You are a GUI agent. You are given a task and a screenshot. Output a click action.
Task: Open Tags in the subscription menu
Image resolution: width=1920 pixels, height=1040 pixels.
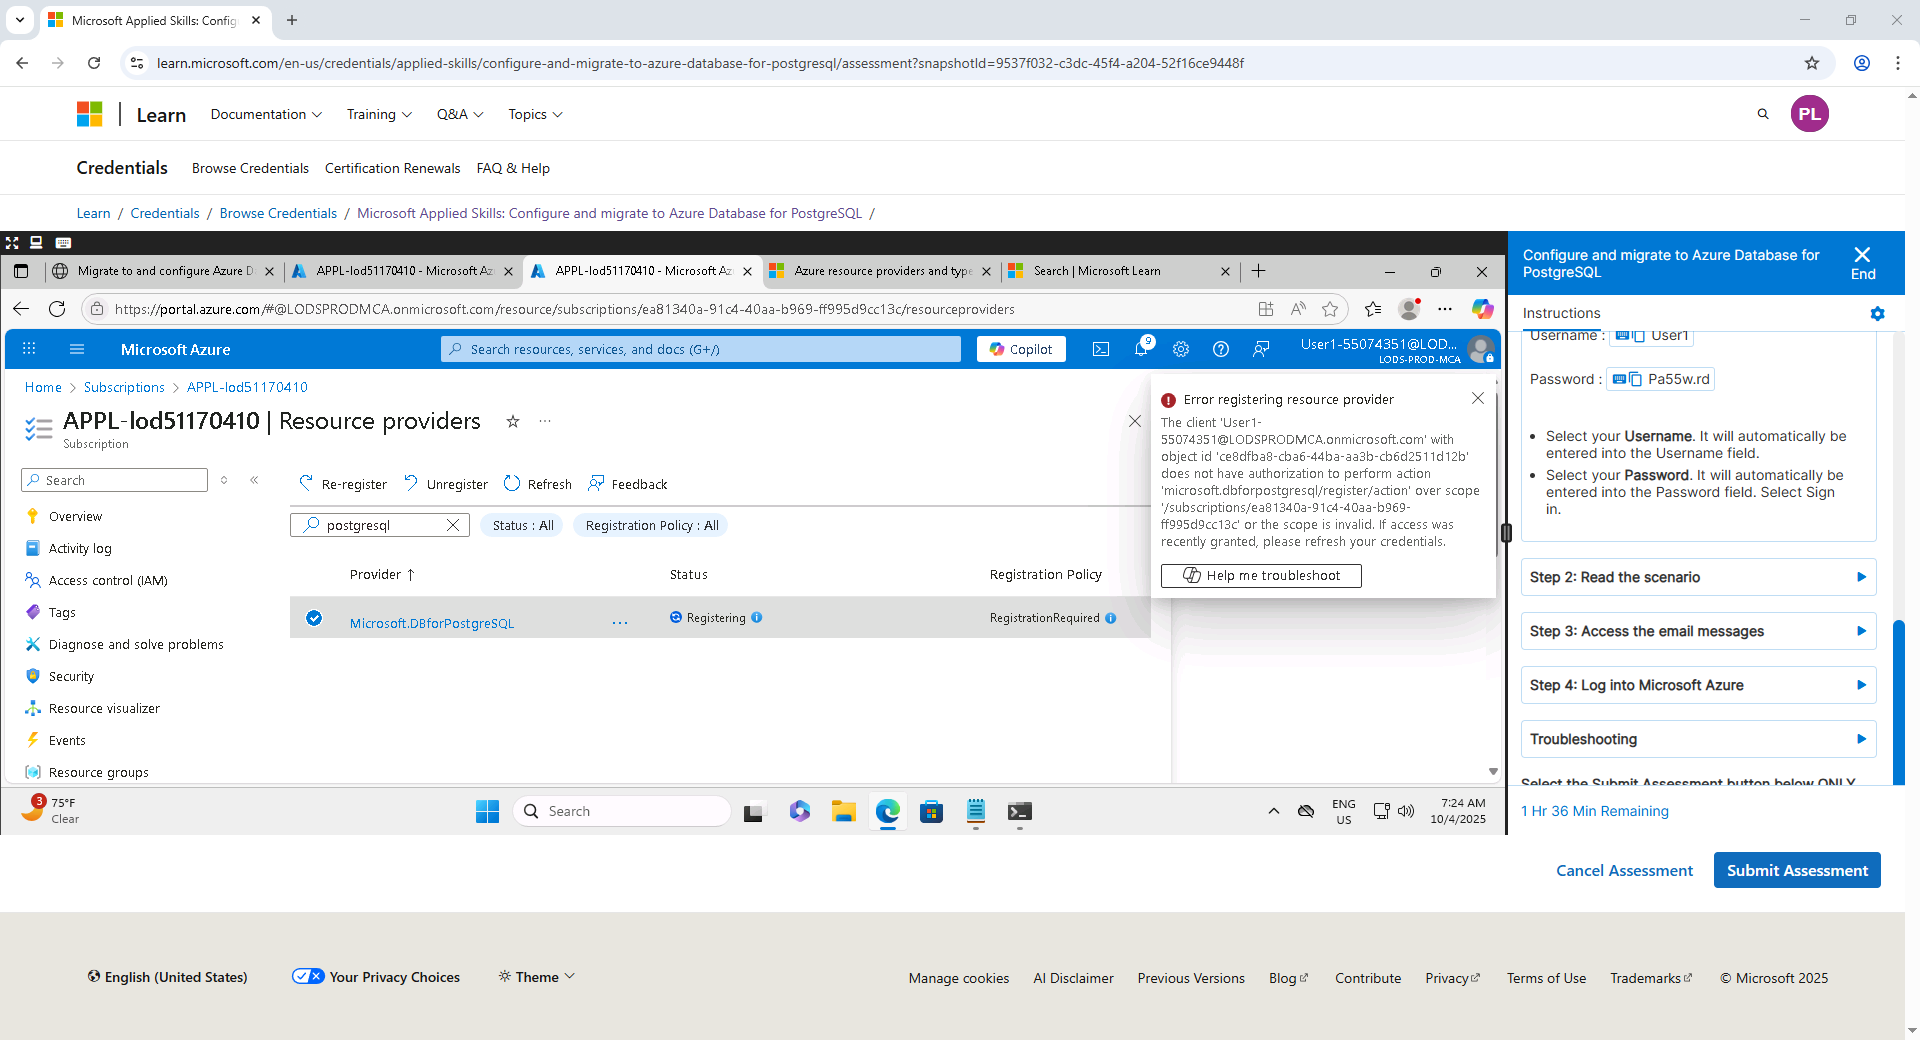coord(62,613)
